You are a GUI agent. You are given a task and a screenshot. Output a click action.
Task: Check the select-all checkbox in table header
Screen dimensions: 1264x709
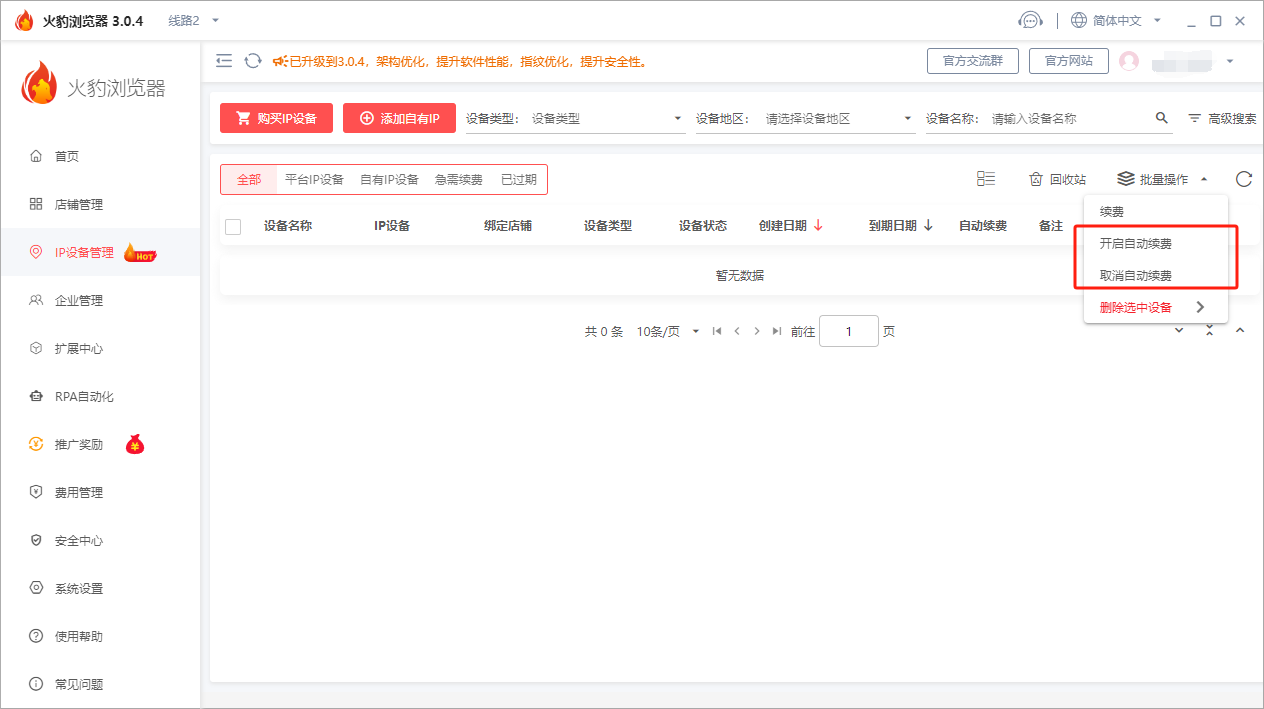coord(233,226)
